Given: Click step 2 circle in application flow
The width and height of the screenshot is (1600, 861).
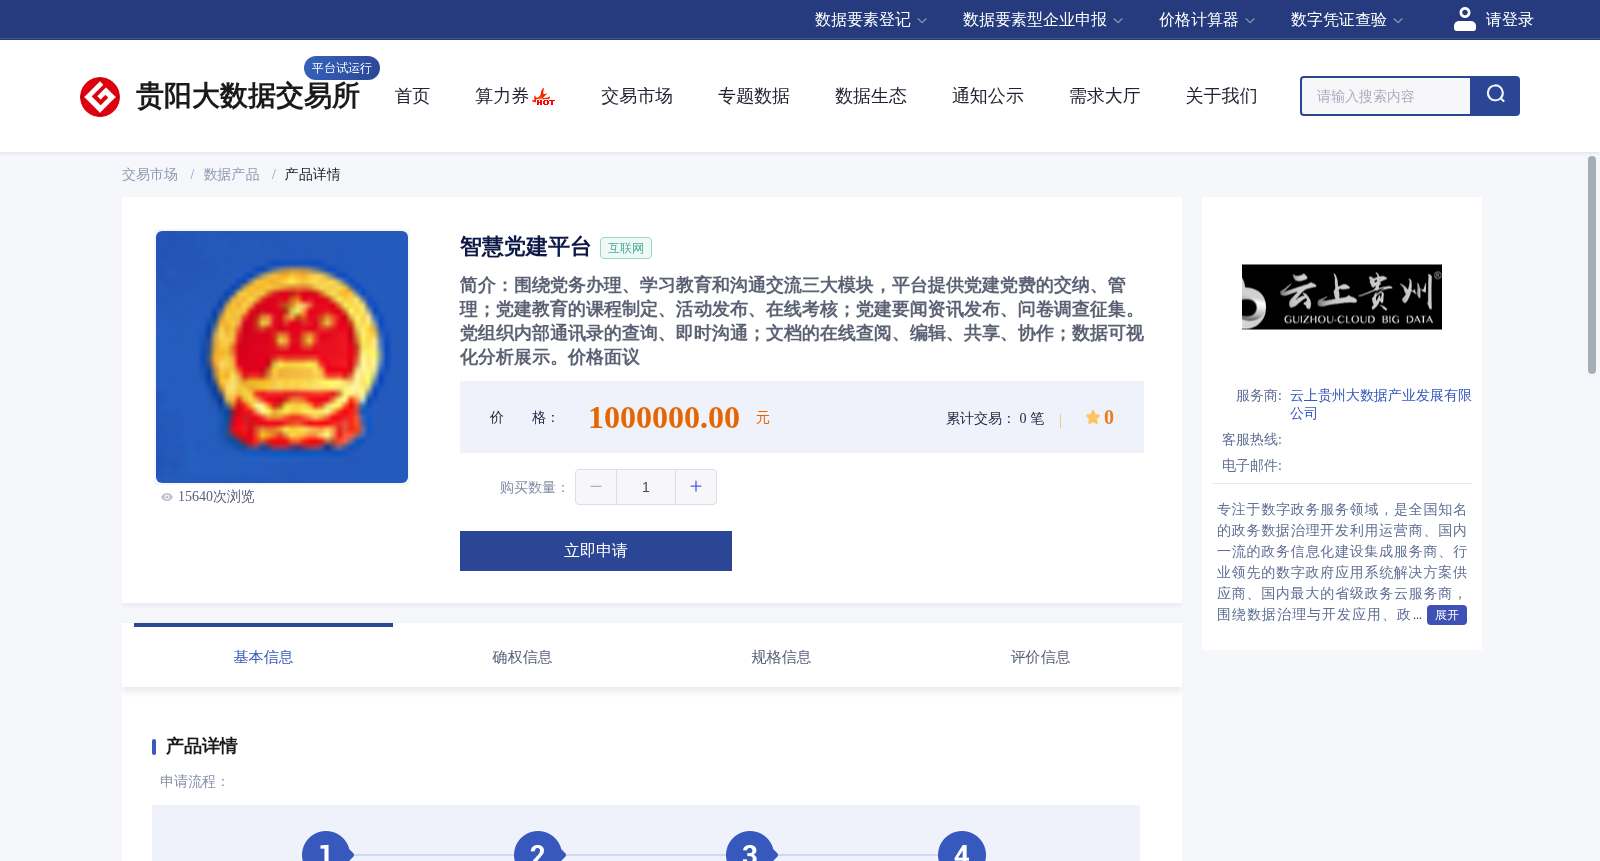Looking at the screenshot, I should click(538, 846).
